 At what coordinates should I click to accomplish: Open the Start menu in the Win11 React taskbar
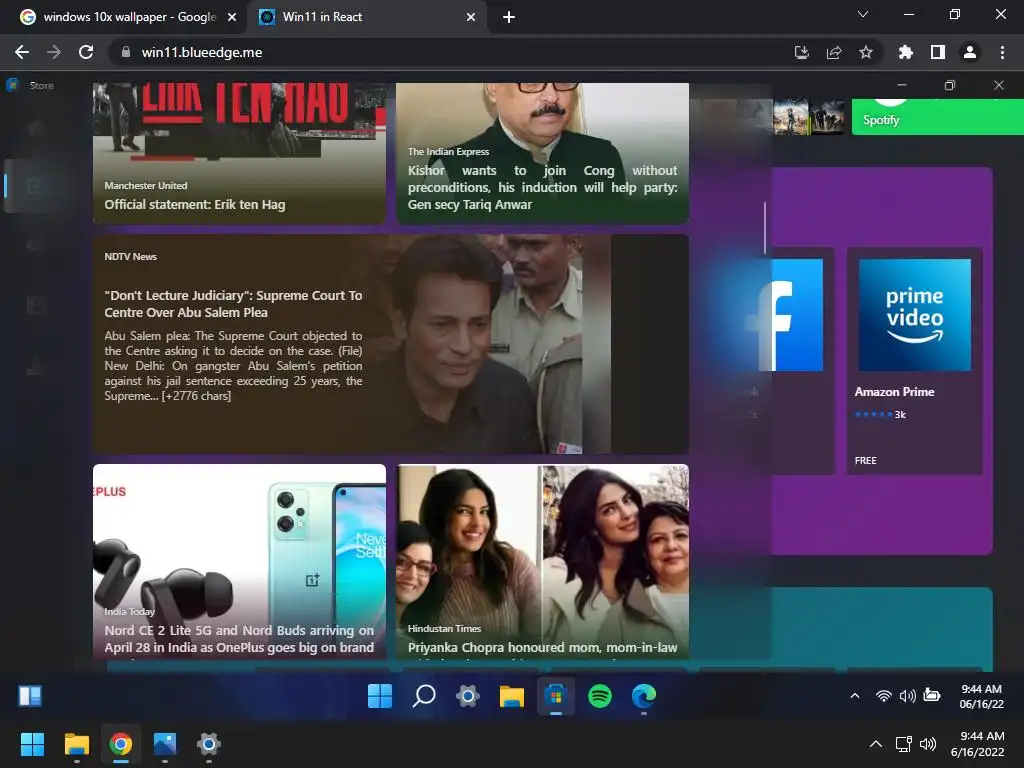tap(379, 696)
